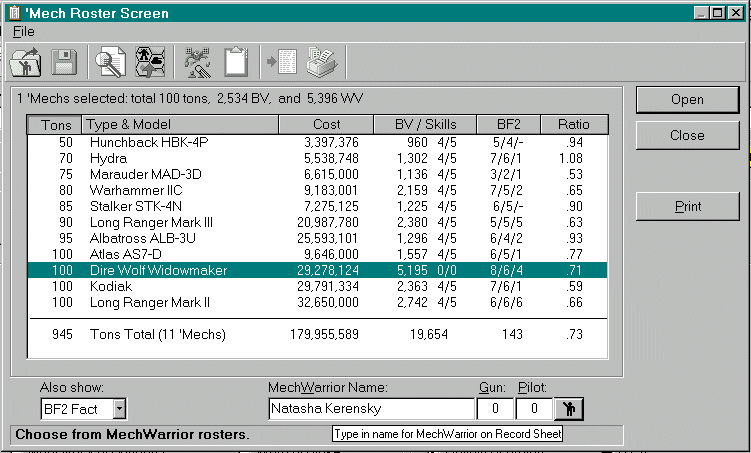Expand the Also show dropdown arrow
Viewport: 751px width, 453px height.
click(119, 409)
